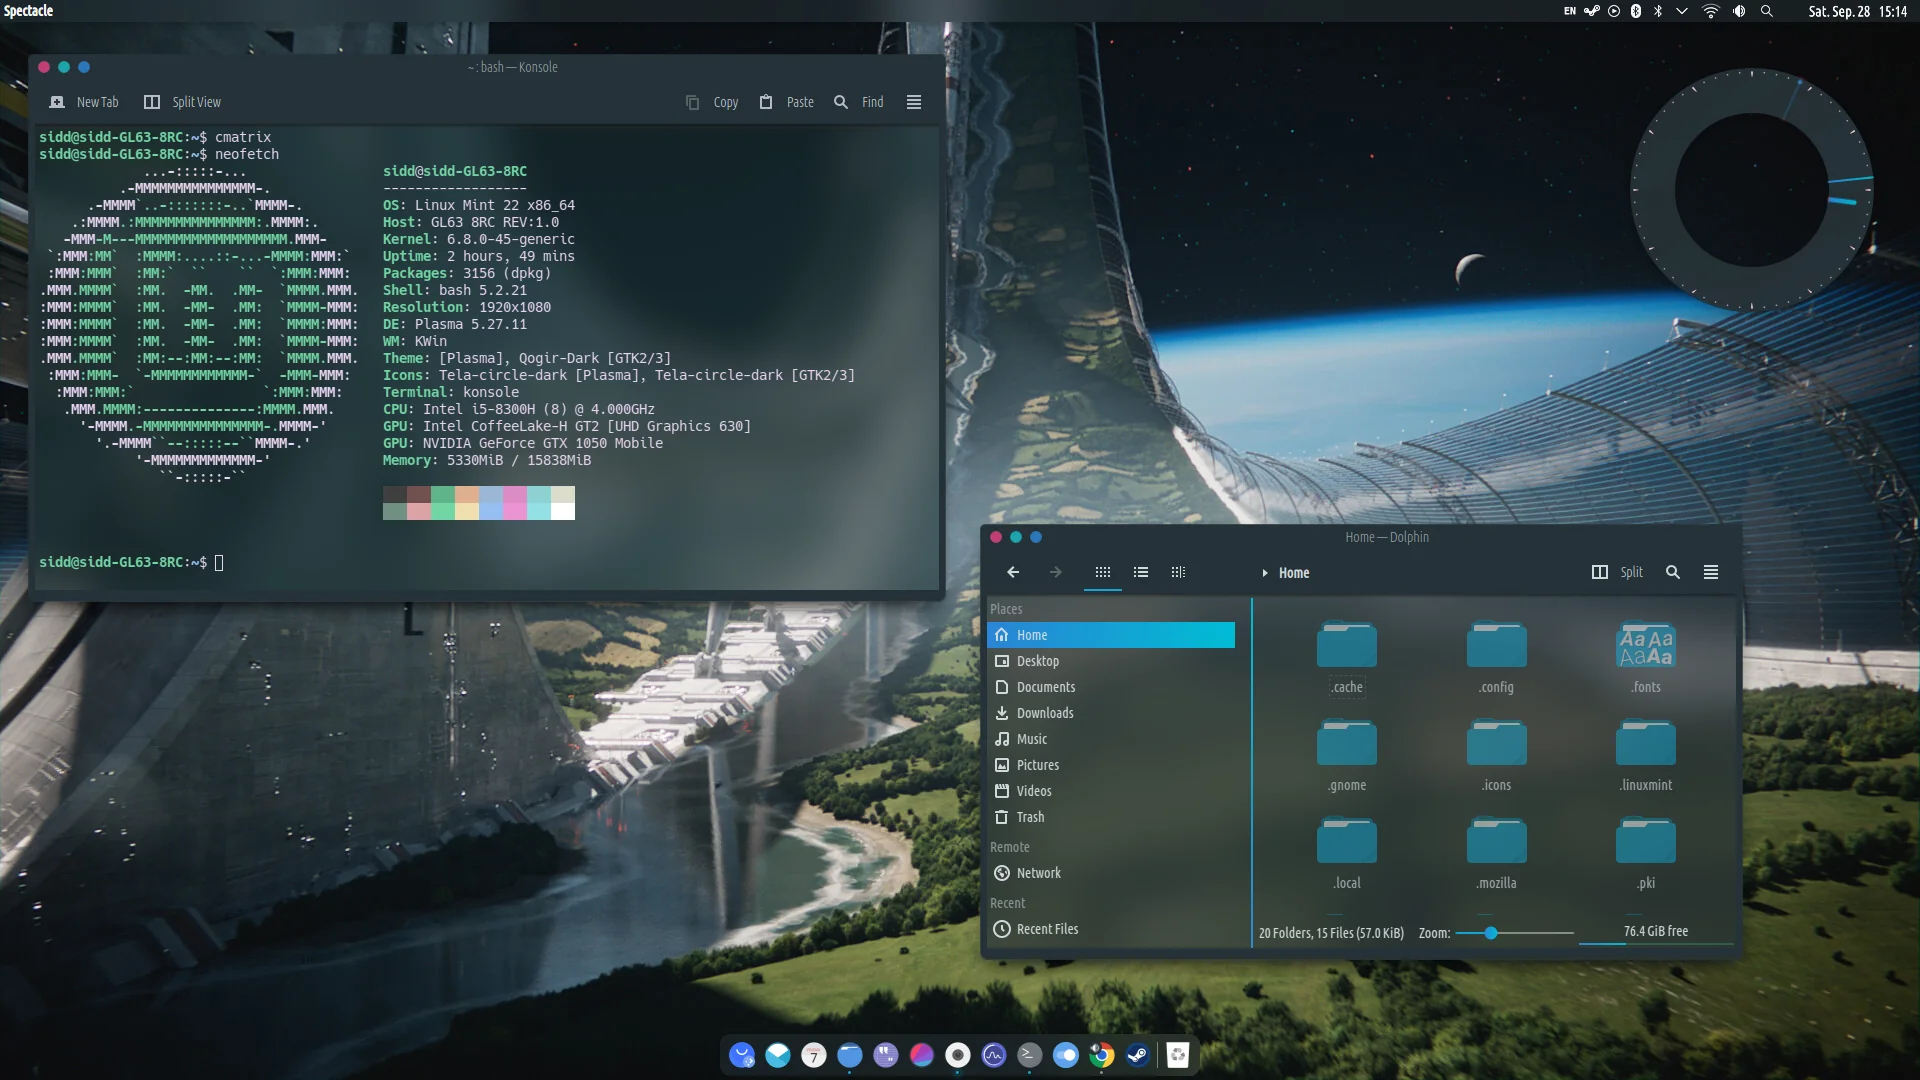The width and height of the screenshot is (1920, 1080).
Task: Click the Konsole terminal prompt cursor
Action: [x=219, y=562]
